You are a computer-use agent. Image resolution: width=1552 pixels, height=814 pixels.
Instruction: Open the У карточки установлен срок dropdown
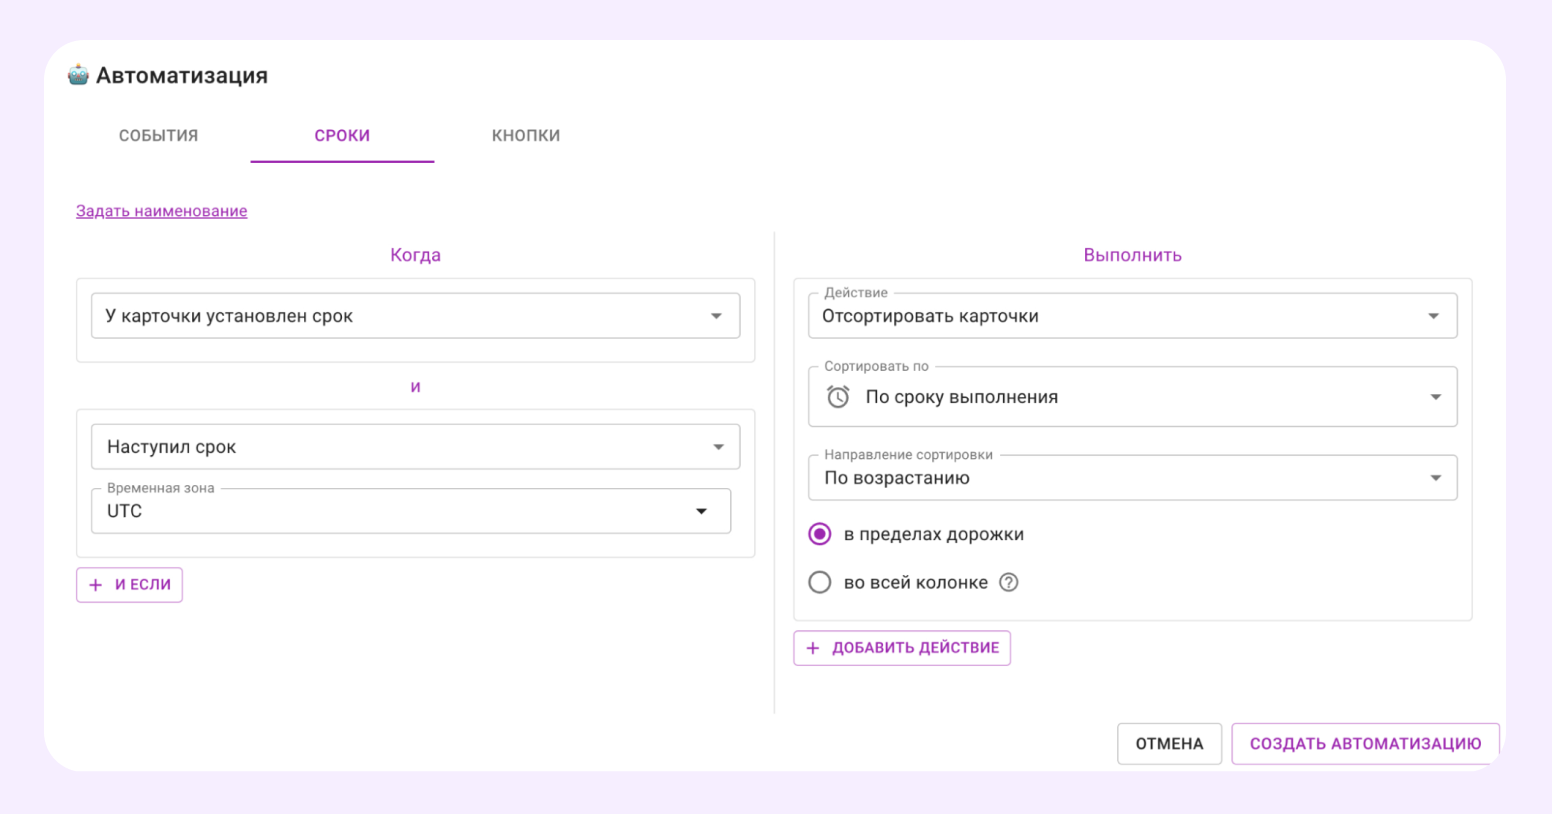coord(415,316)
